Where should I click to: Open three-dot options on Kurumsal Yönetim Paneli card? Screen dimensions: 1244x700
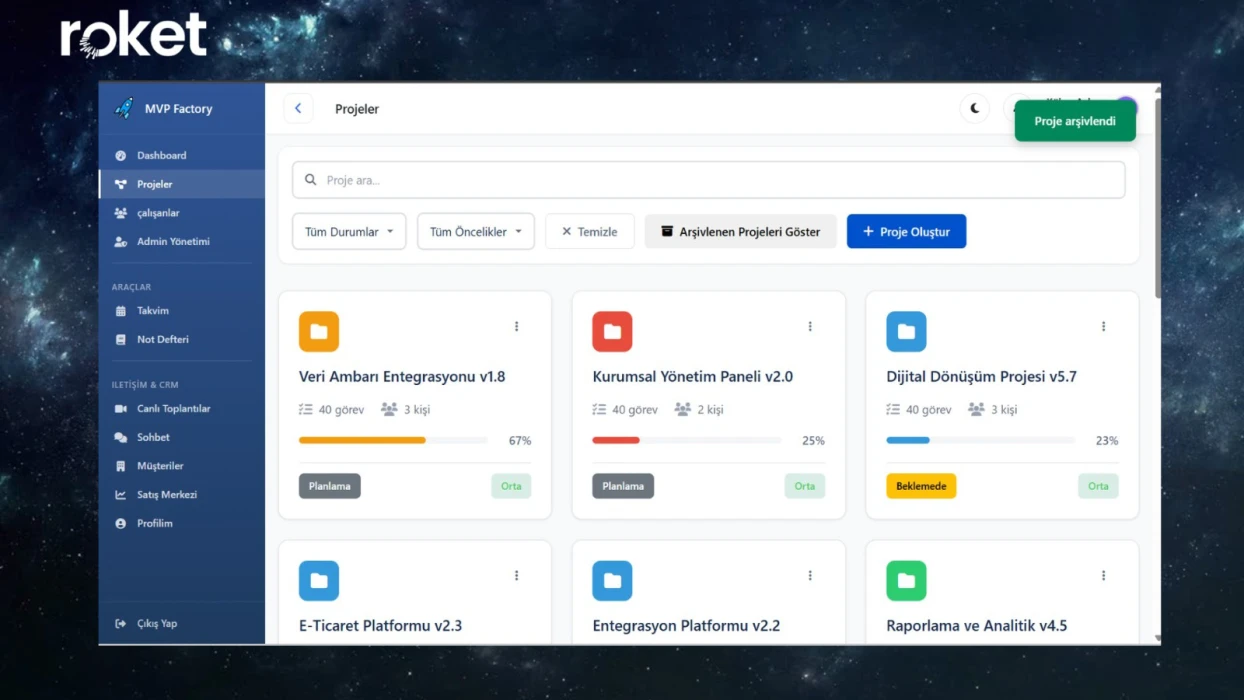point(810,327)
